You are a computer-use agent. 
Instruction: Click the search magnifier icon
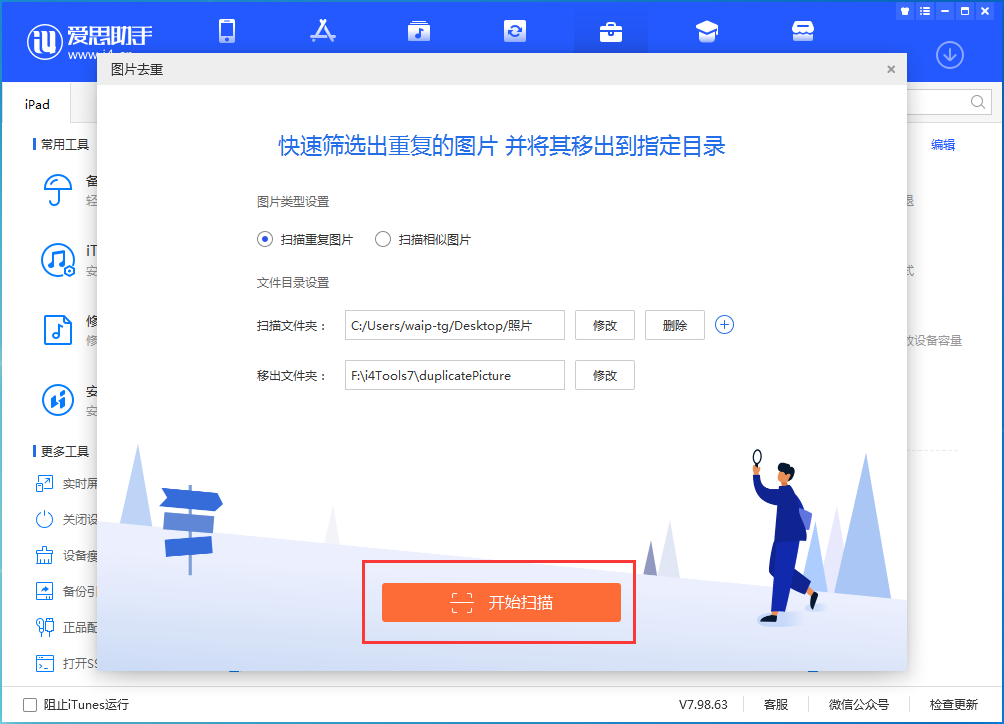pos(978,102)
